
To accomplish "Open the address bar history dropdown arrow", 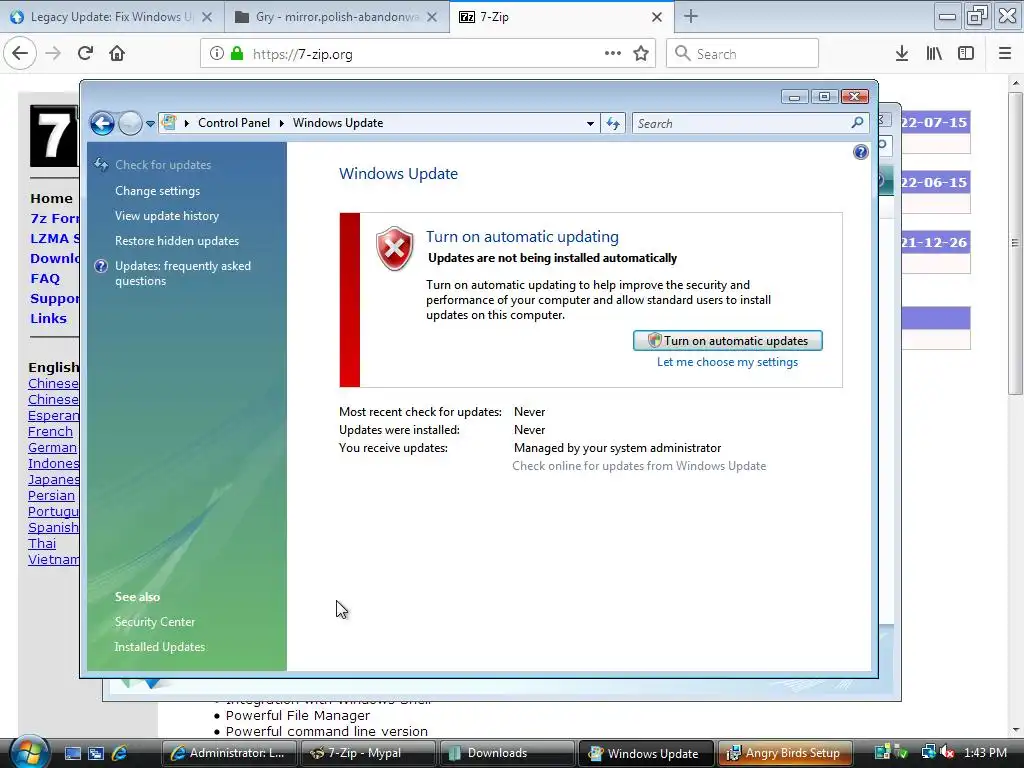I will [590, 123].
